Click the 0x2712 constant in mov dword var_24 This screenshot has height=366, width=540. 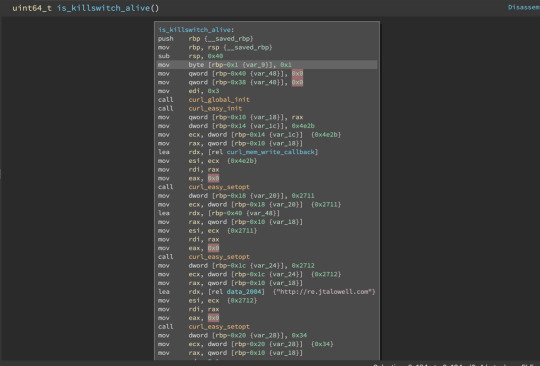[x=303, y=266]
